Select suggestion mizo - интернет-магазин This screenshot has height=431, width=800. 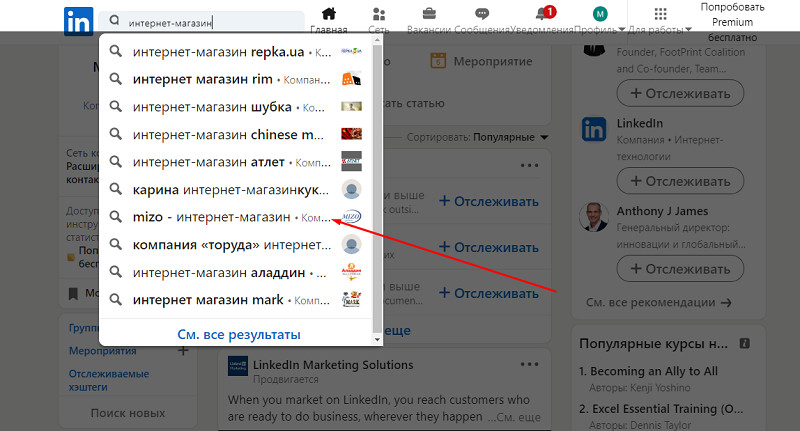pyautogui.click(x=236, y=217)
